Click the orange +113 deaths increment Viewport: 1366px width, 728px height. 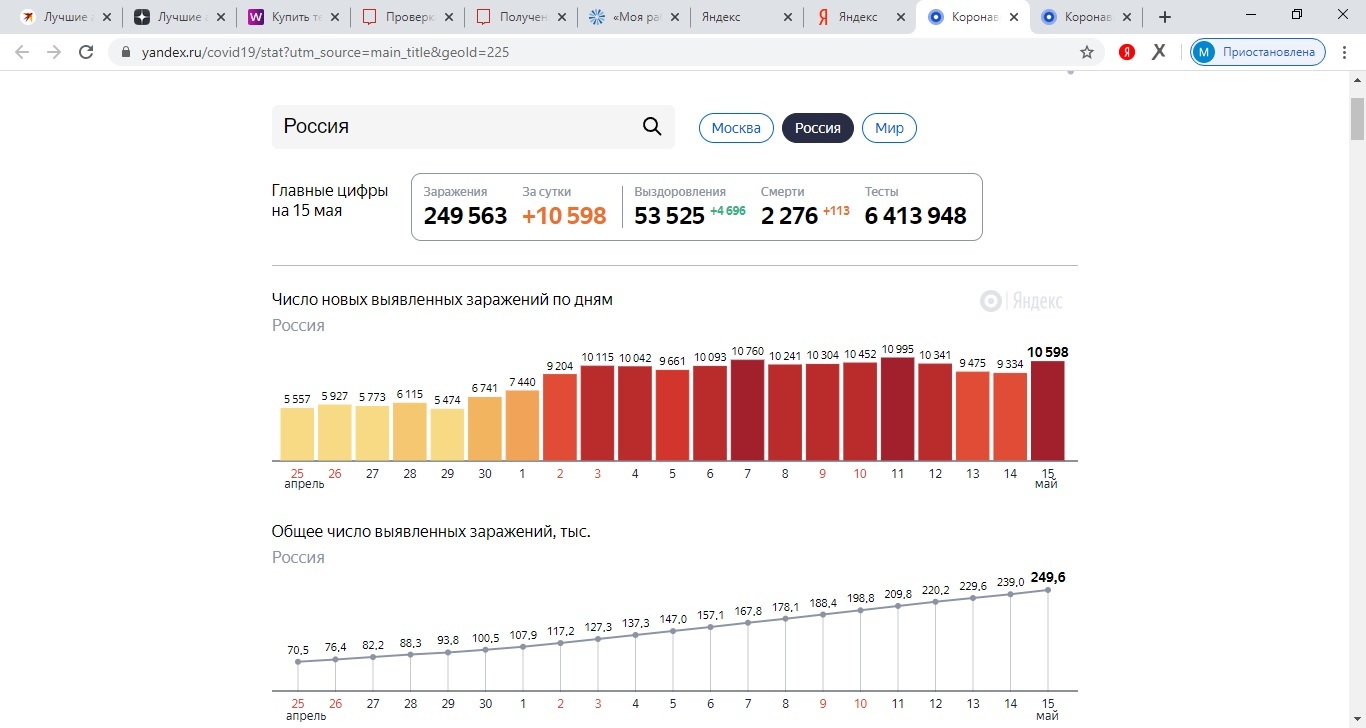click(836, 211)
